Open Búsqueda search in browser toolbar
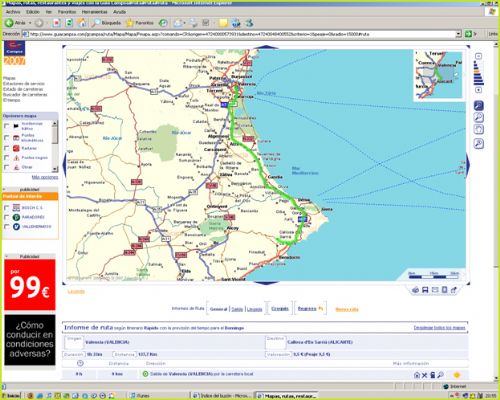The height and width of the screenshot is (400, 500). click(x=106, y=23)
